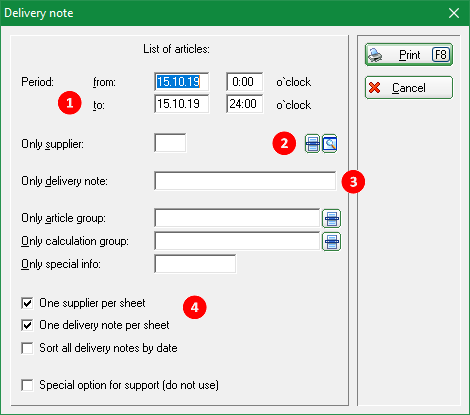Click the Cancel button
This screenshot has width=470, height=415.
tap(409, 88)
